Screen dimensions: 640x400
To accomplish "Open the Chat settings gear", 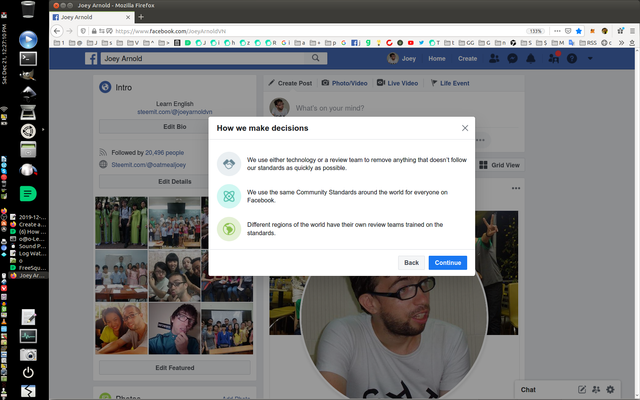I will tap(610, 389).
